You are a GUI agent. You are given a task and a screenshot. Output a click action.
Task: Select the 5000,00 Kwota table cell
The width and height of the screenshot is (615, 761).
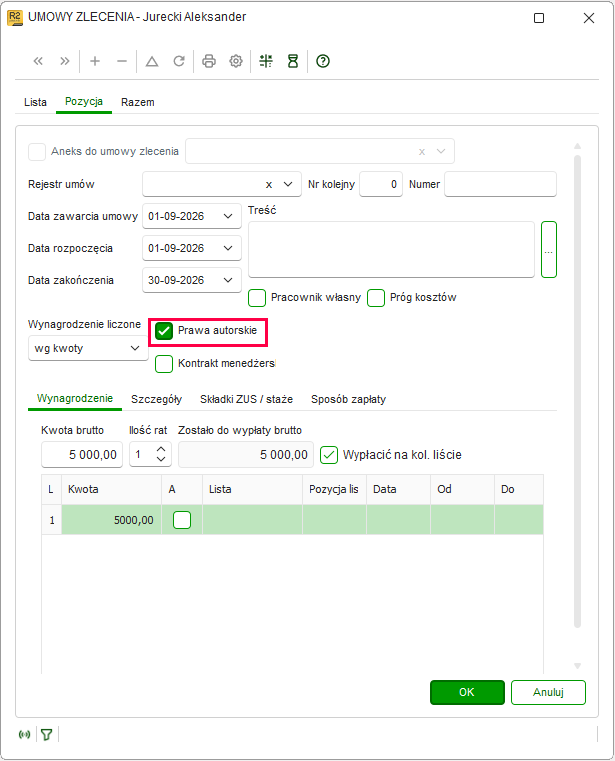[x=111, y=520]
